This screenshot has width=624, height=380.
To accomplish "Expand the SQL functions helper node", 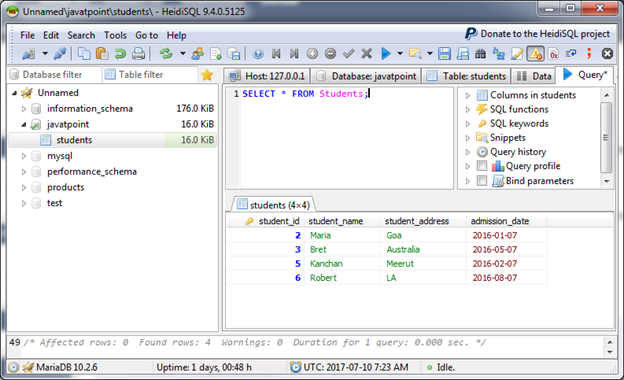I will tap(468, 109).
